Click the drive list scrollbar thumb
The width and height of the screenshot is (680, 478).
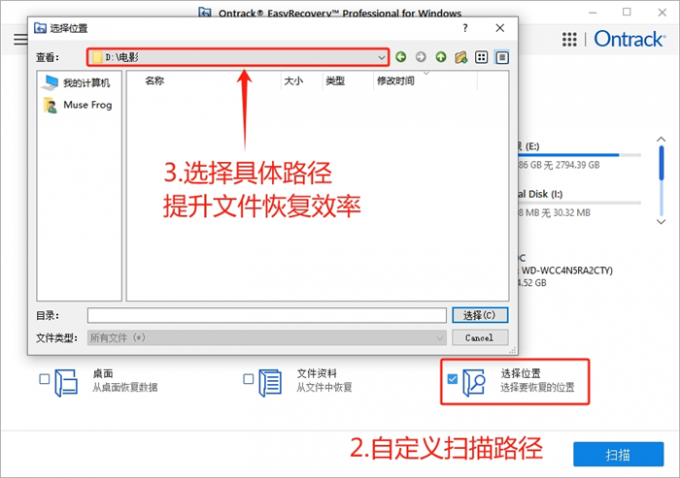pos(661,163)
